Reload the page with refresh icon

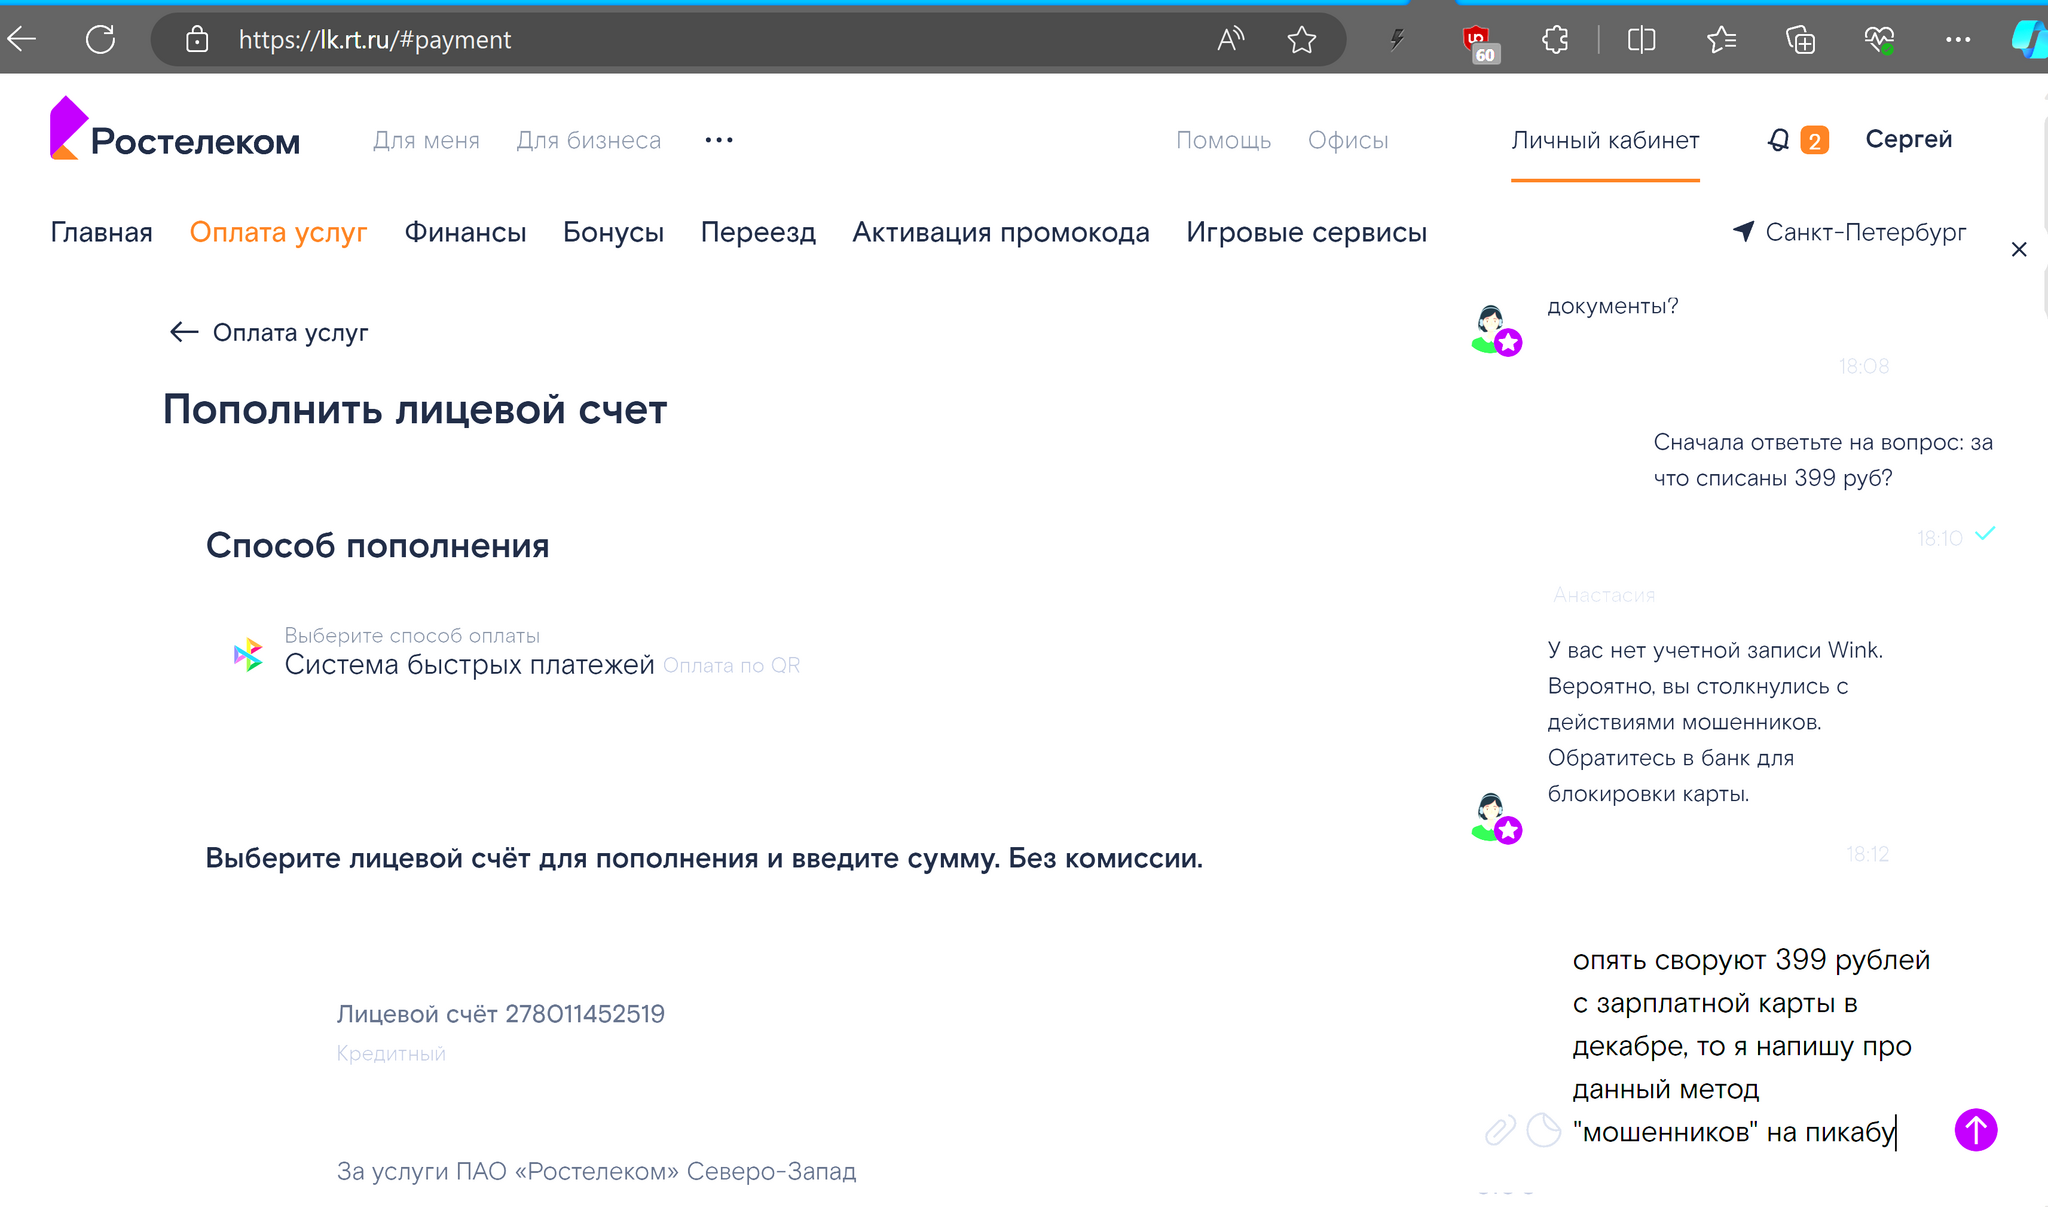100,40
